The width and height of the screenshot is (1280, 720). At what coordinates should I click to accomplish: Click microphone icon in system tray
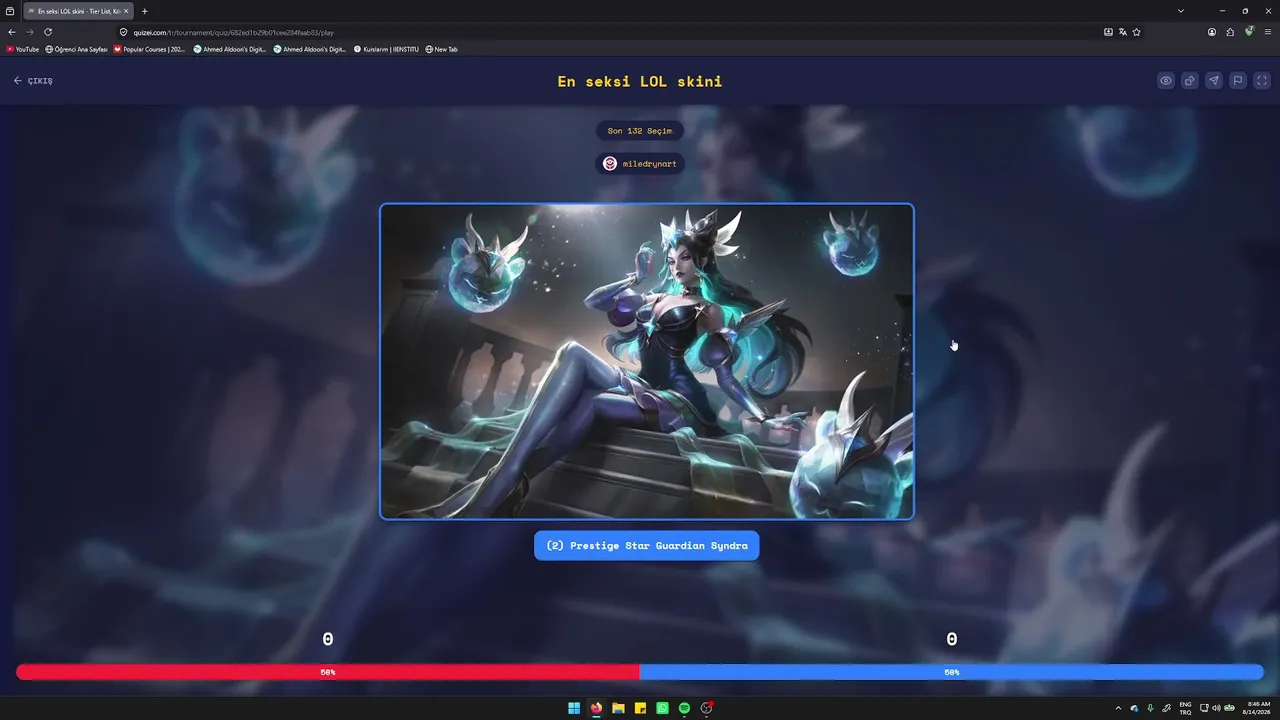pyautogui.click(x=1150, y=708)
